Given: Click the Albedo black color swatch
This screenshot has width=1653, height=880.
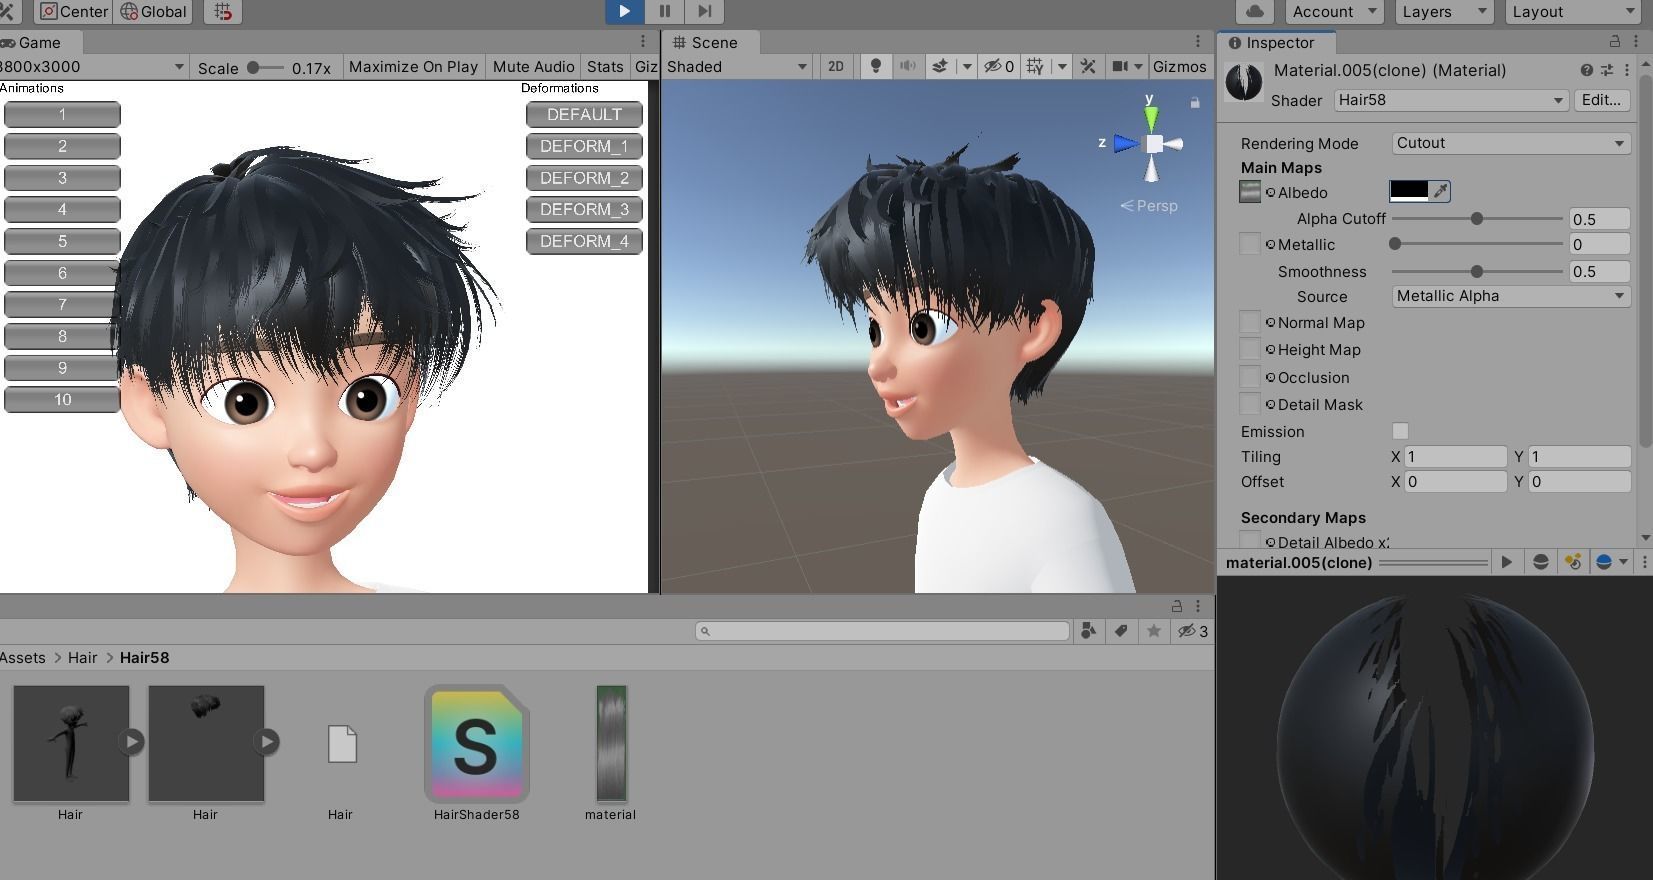Looking at the screenshot, I should pos(1409,191).
